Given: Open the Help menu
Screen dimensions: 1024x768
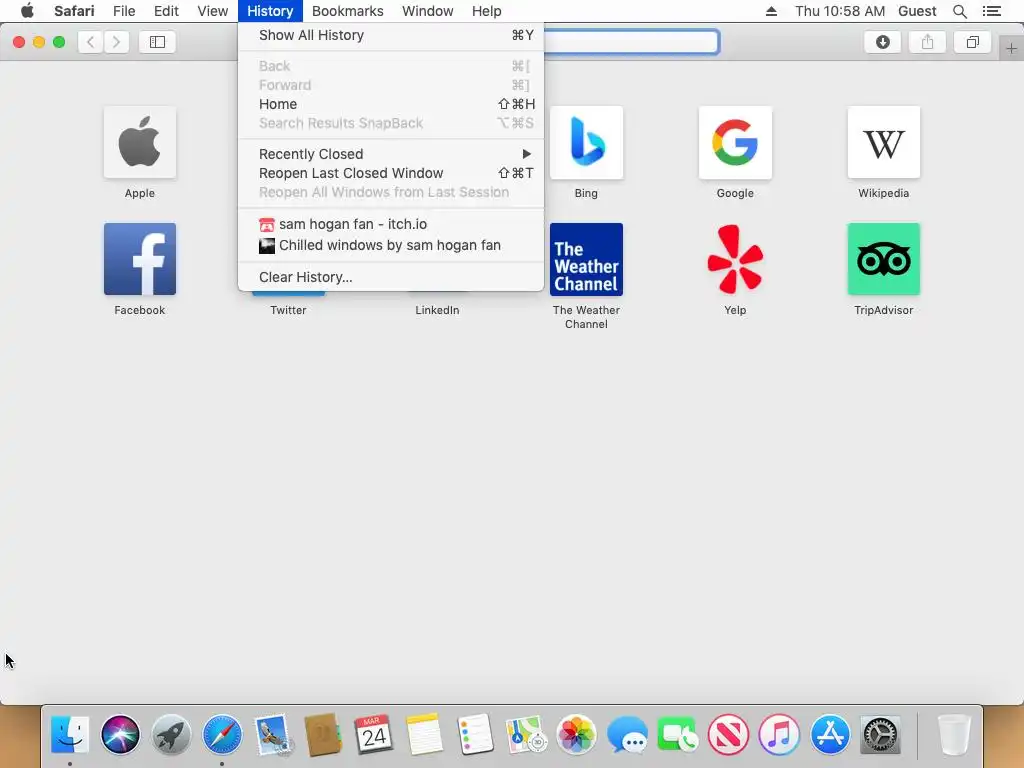Looking at the screenshot, I should pyautogui.click(x=487, y=11).
